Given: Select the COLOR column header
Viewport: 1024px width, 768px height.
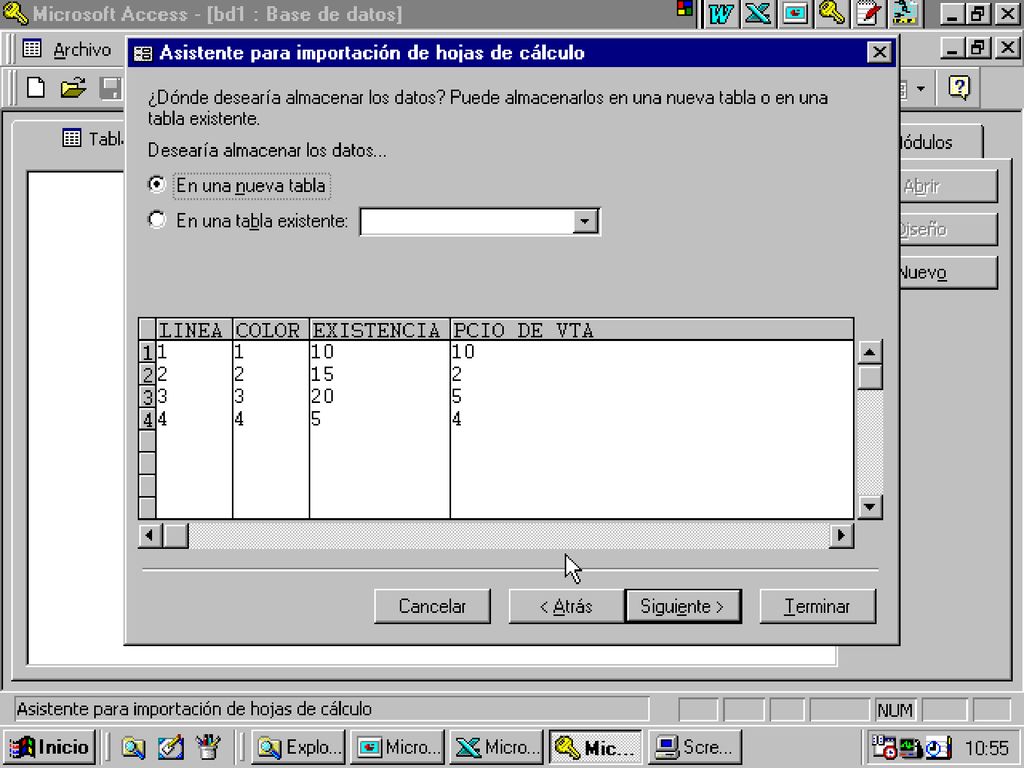Looking at the screenshot, I should coord(270,330).
